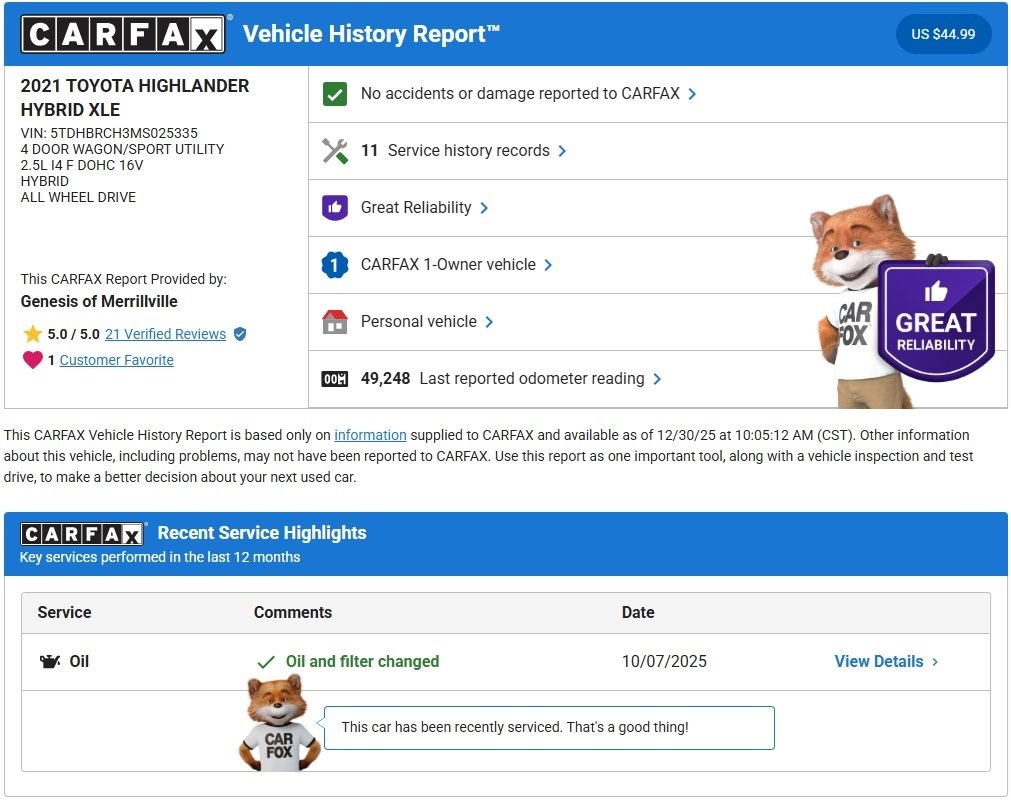This screenshot has height=800, width=1011.
Task: Click the odometer reading icon
Action: (x=335, y=379)
